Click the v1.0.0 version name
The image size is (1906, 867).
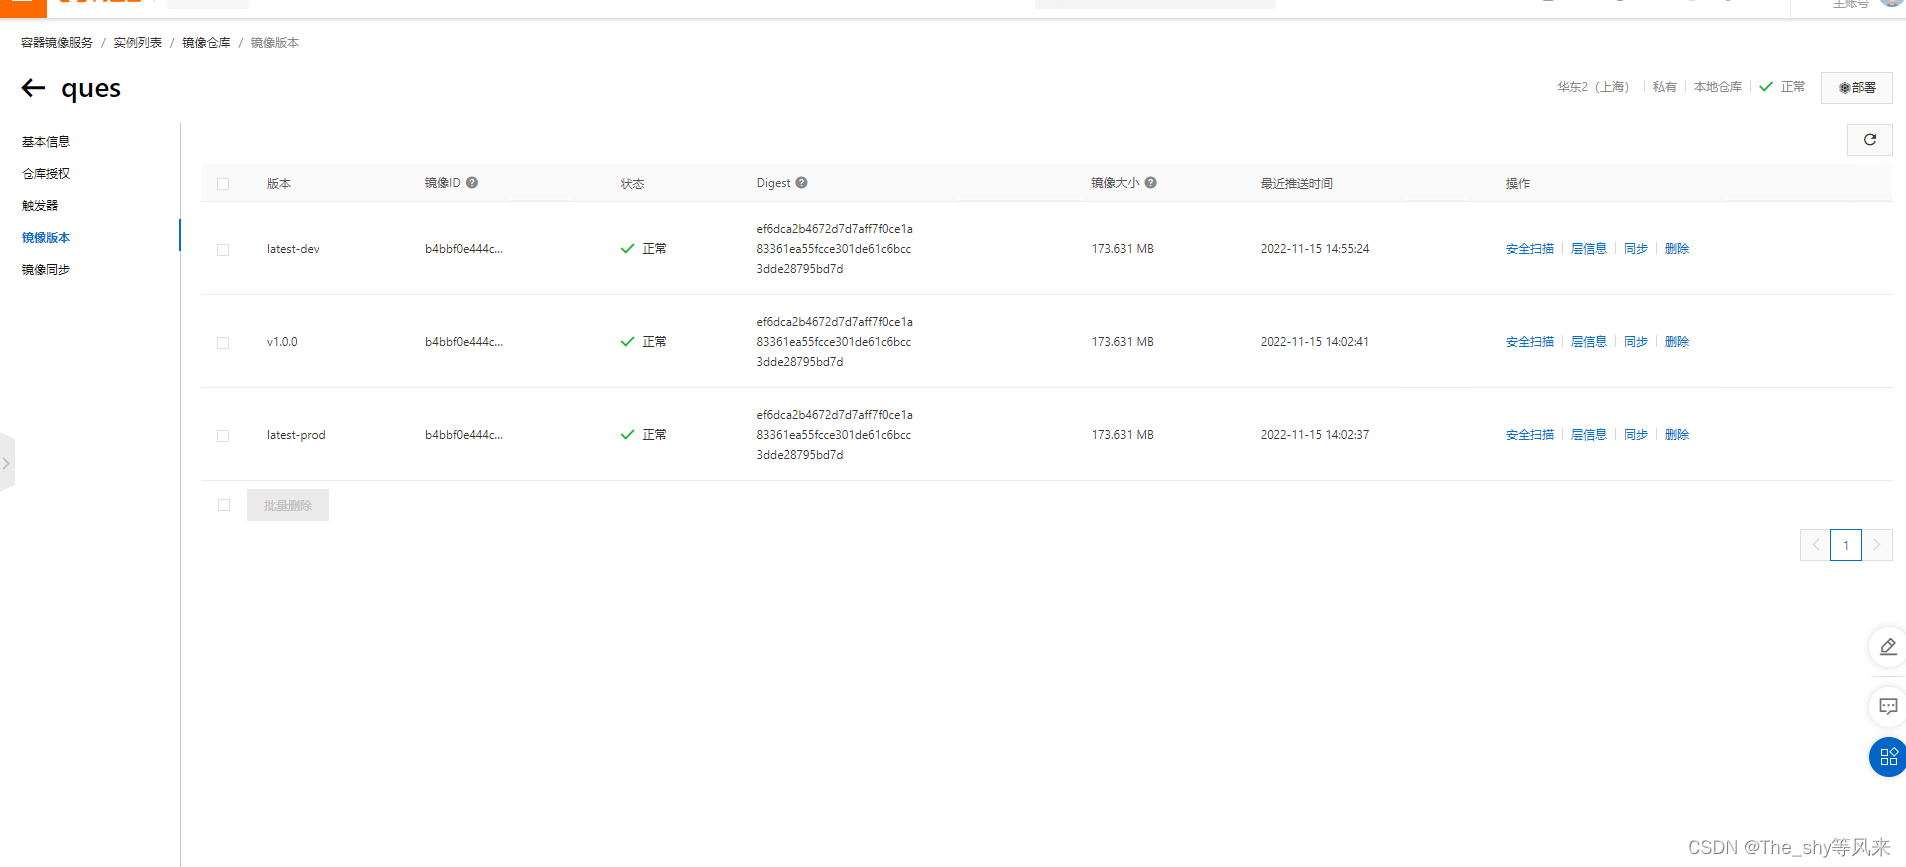282,342
